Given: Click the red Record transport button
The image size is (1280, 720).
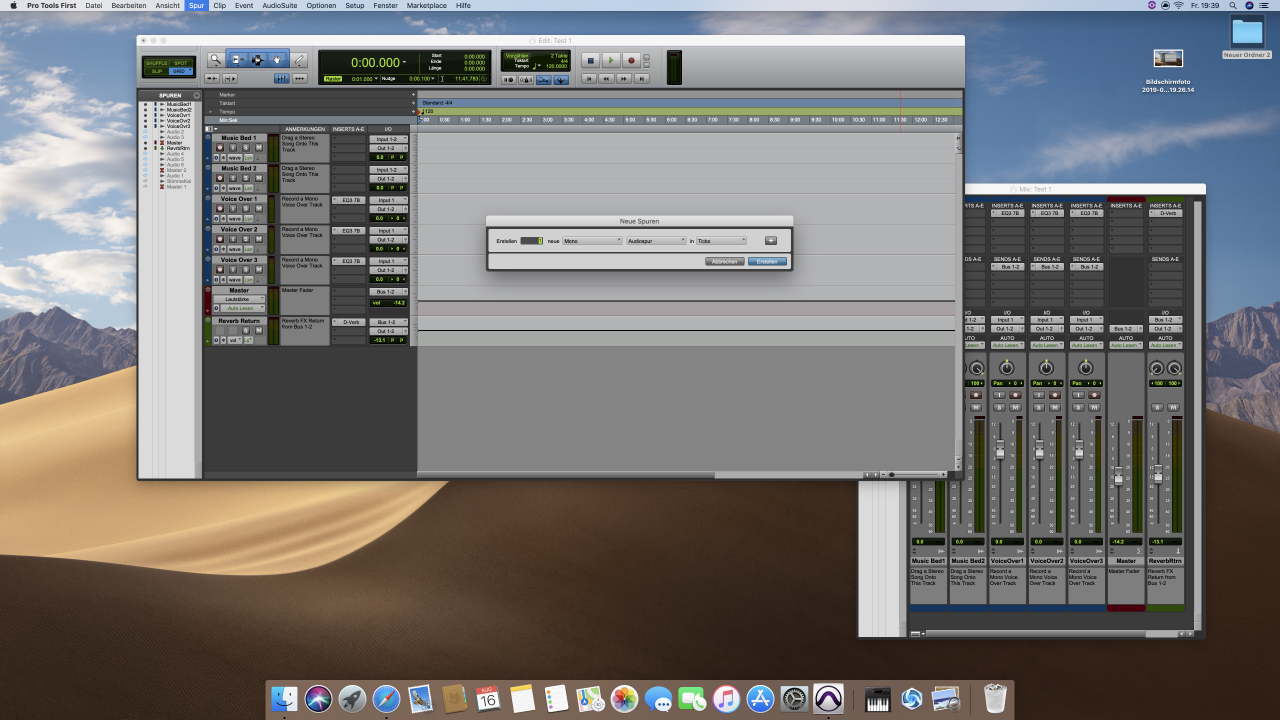Looking at the screenshot, I should (x=631, y=60).
